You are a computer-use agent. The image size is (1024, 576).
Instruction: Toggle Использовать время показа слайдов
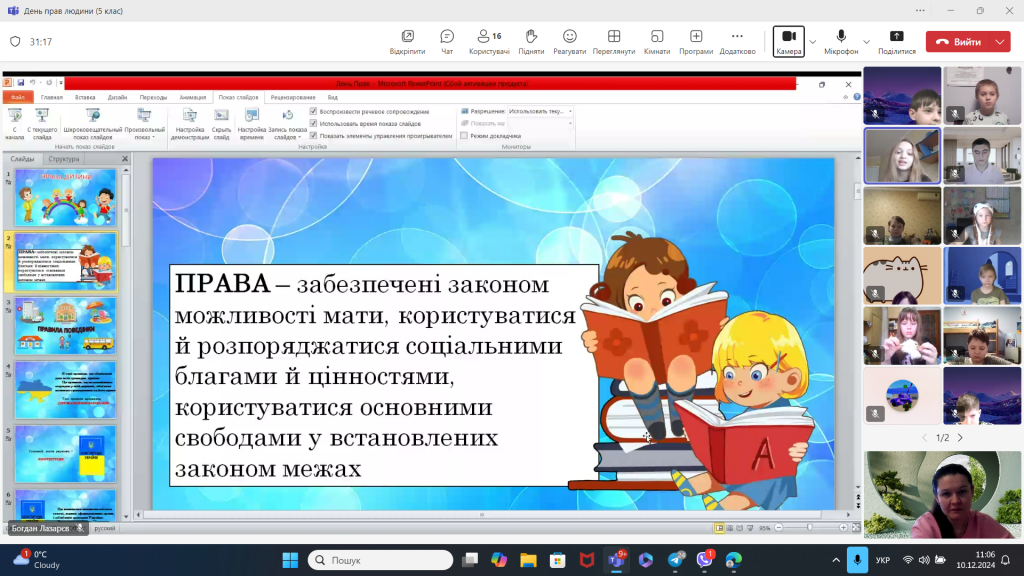(x=314, y=123)
